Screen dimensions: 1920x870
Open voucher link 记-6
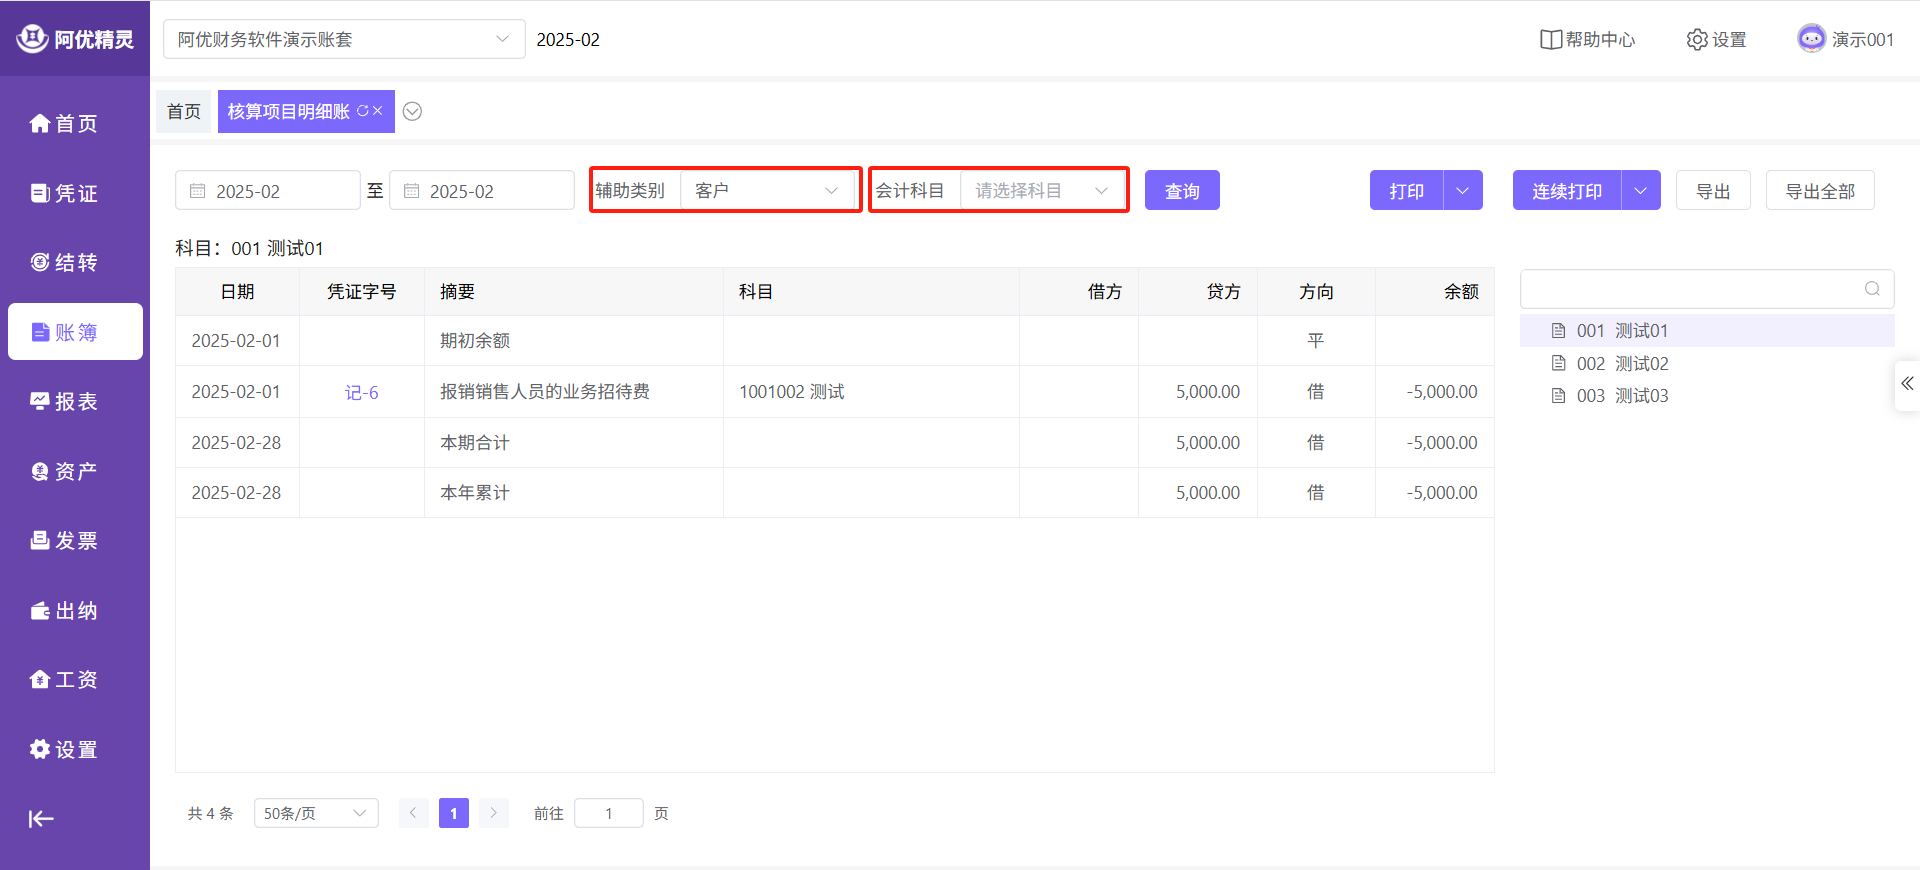coord(361,392)
